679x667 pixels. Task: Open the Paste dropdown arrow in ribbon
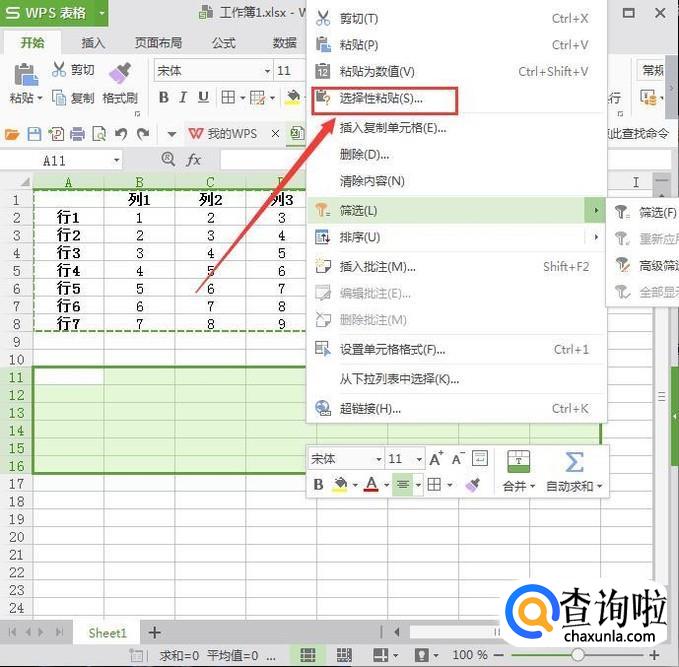tap(40, 98)
